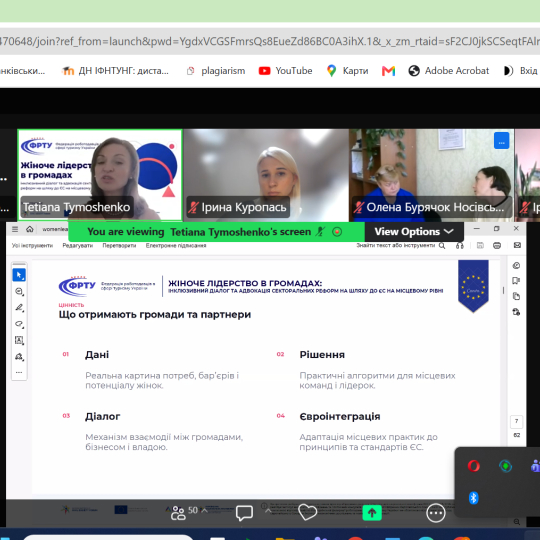Select the arrow selection tool in PDF sidebar

19,275
